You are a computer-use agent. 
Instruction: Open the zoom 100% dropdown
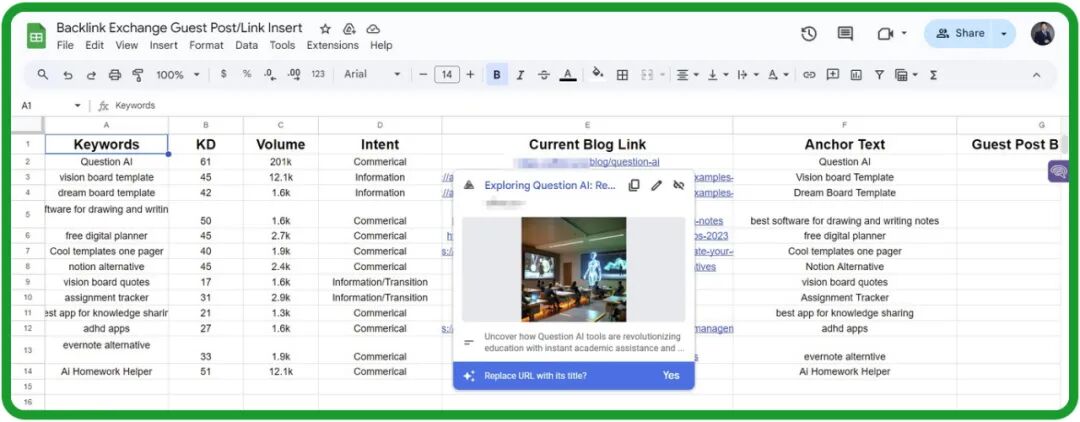tap(177, 75)
